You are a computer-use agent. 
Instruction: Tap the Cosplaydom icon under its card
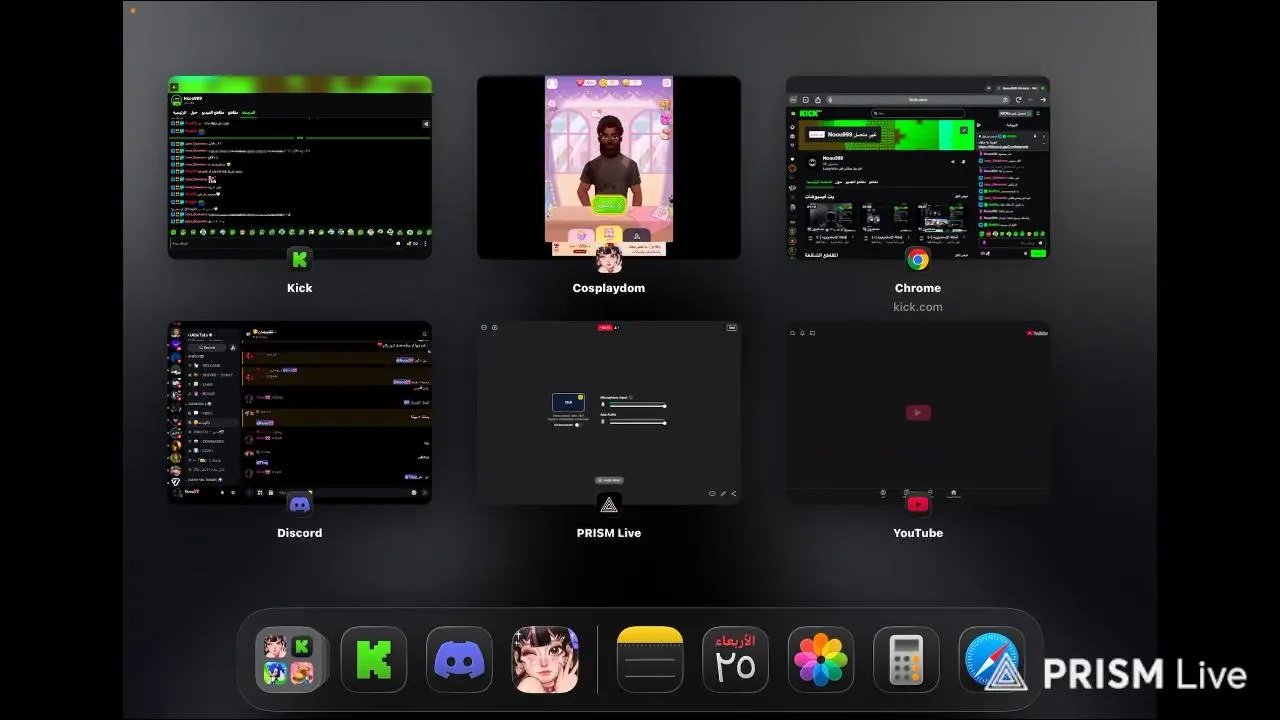(x=609, y=260)
